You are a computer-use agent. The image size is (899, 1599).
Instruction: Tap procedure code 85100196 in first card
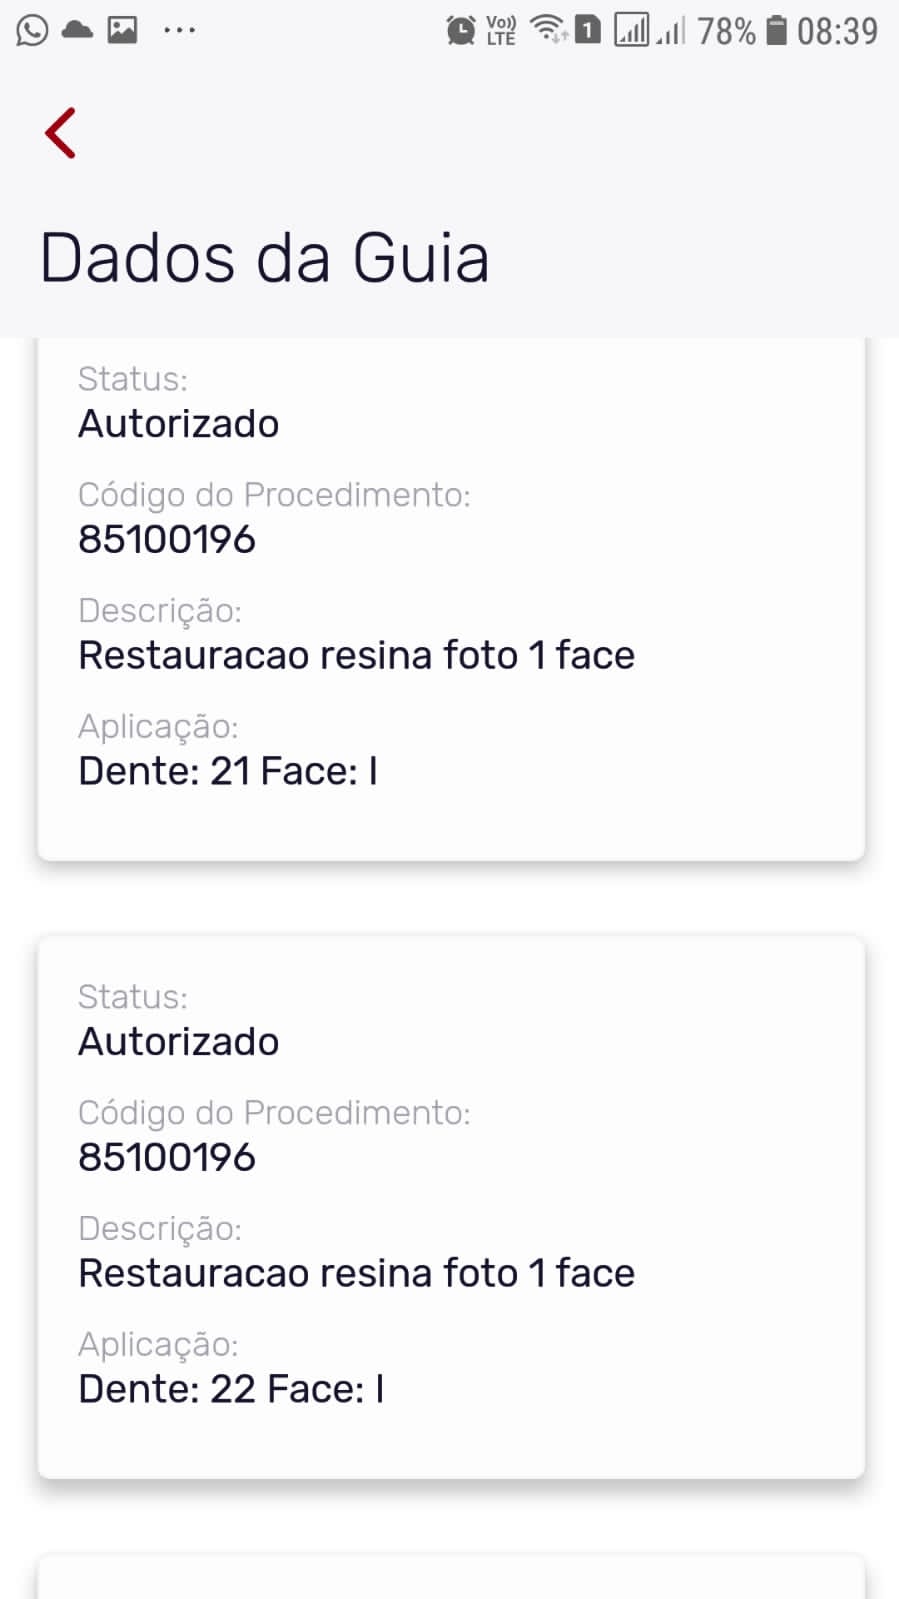(167, 540)
